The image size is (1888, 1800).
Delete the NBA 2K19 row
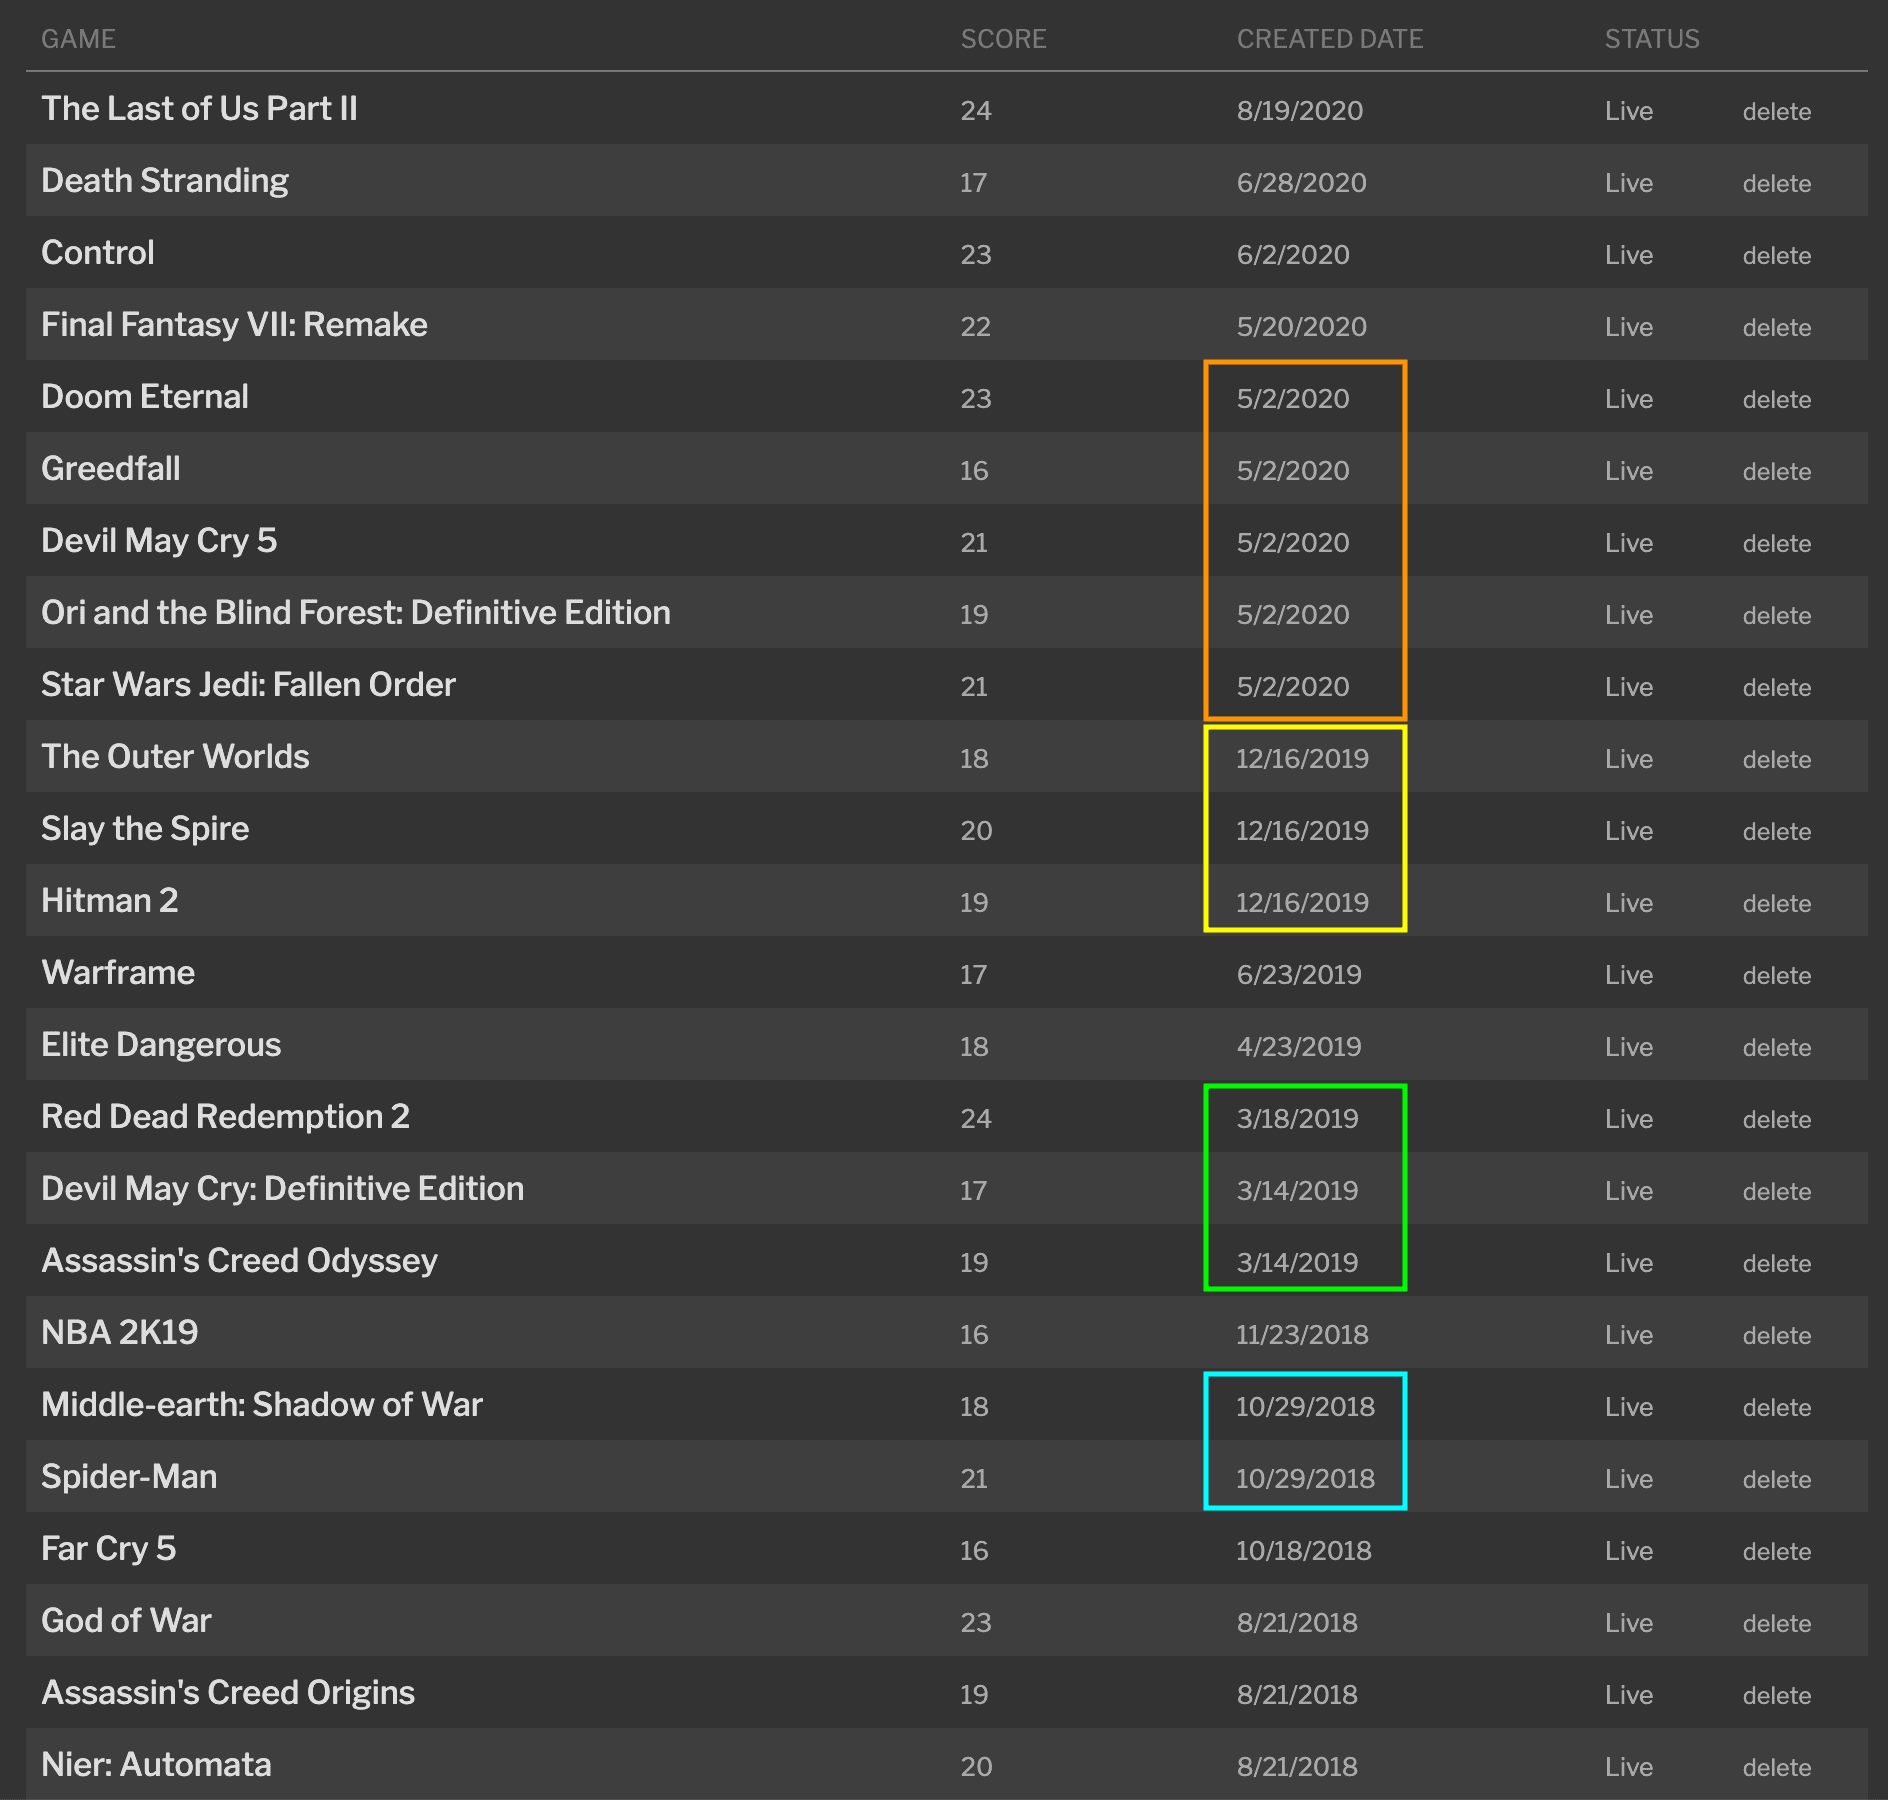point(1777,1335)
